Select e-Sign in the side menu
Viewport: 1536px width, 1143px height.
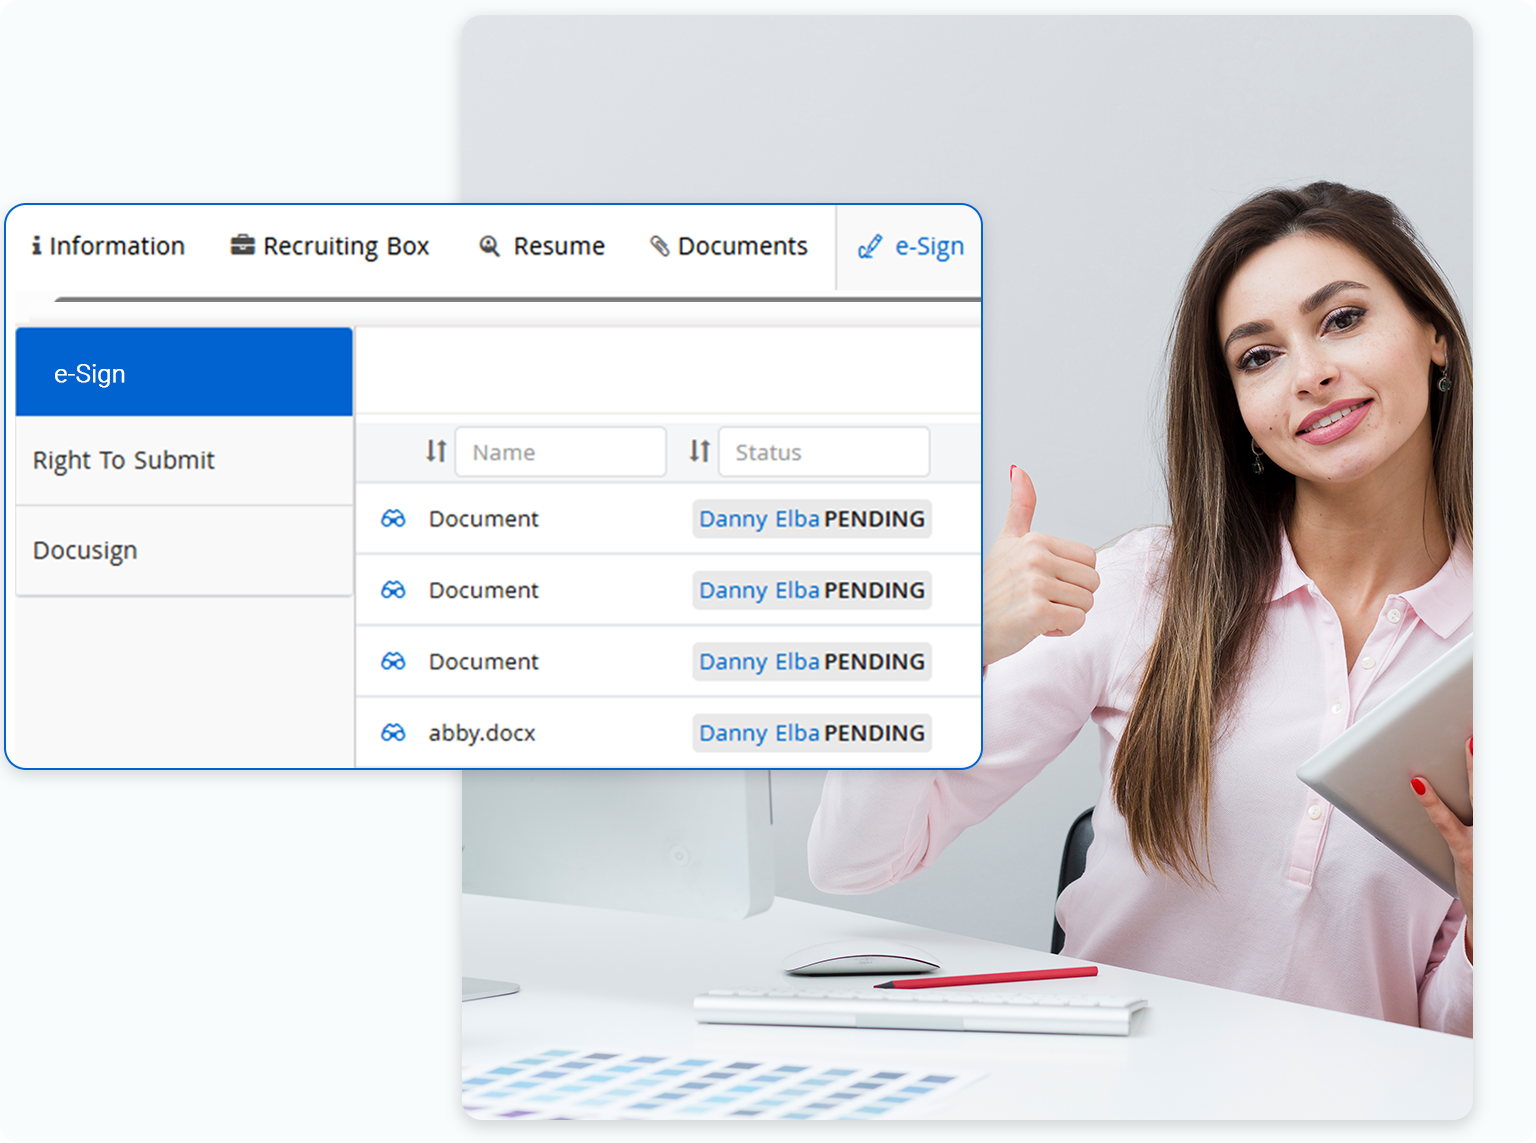184,372
